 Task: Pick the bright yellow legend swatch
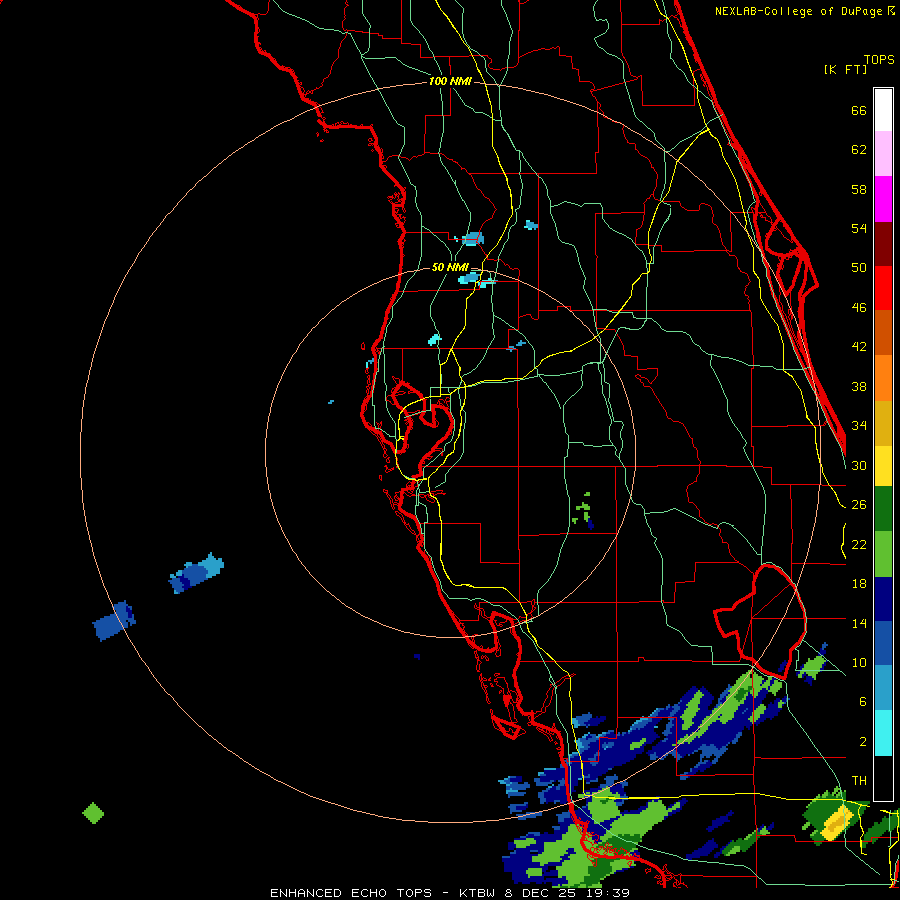point(883,466)
